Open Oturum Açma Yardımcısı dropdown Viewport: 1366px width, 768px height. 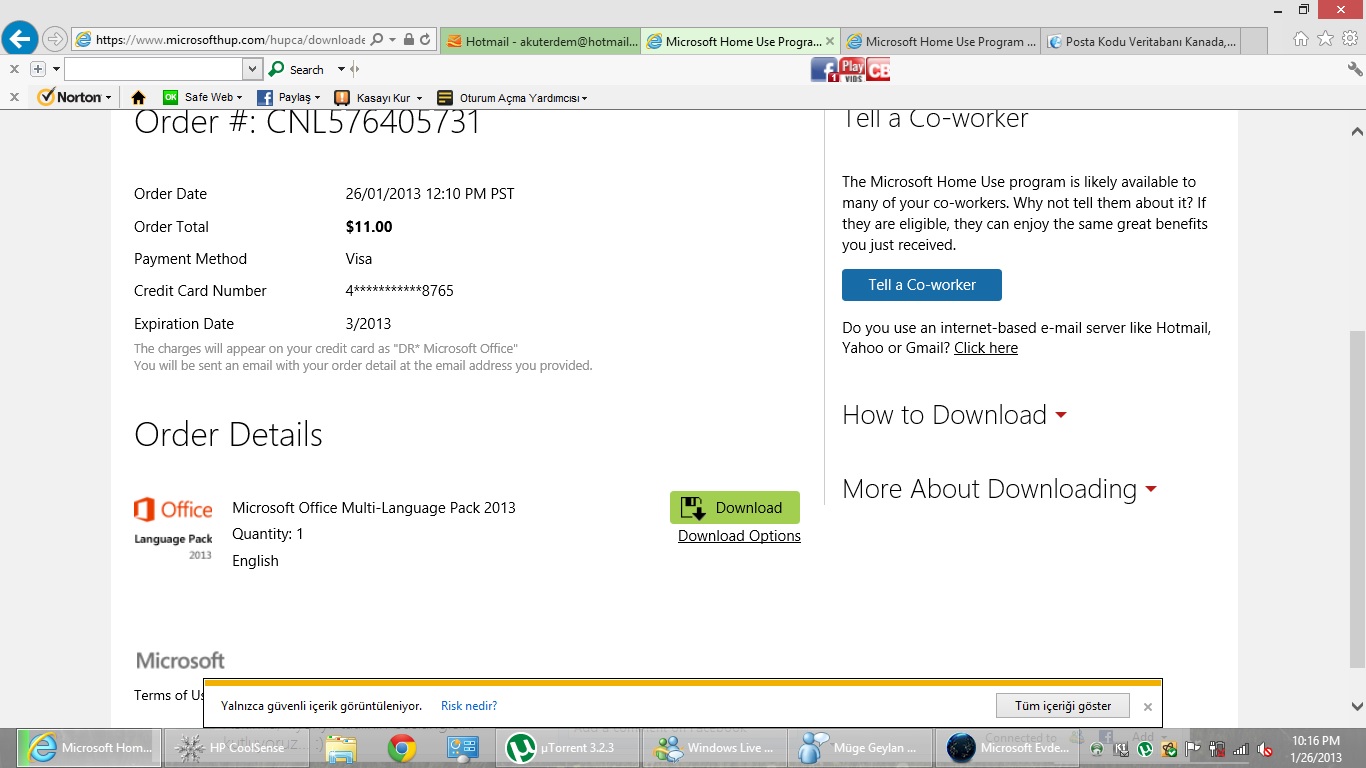pyautogui.click(x=584, y=98)
